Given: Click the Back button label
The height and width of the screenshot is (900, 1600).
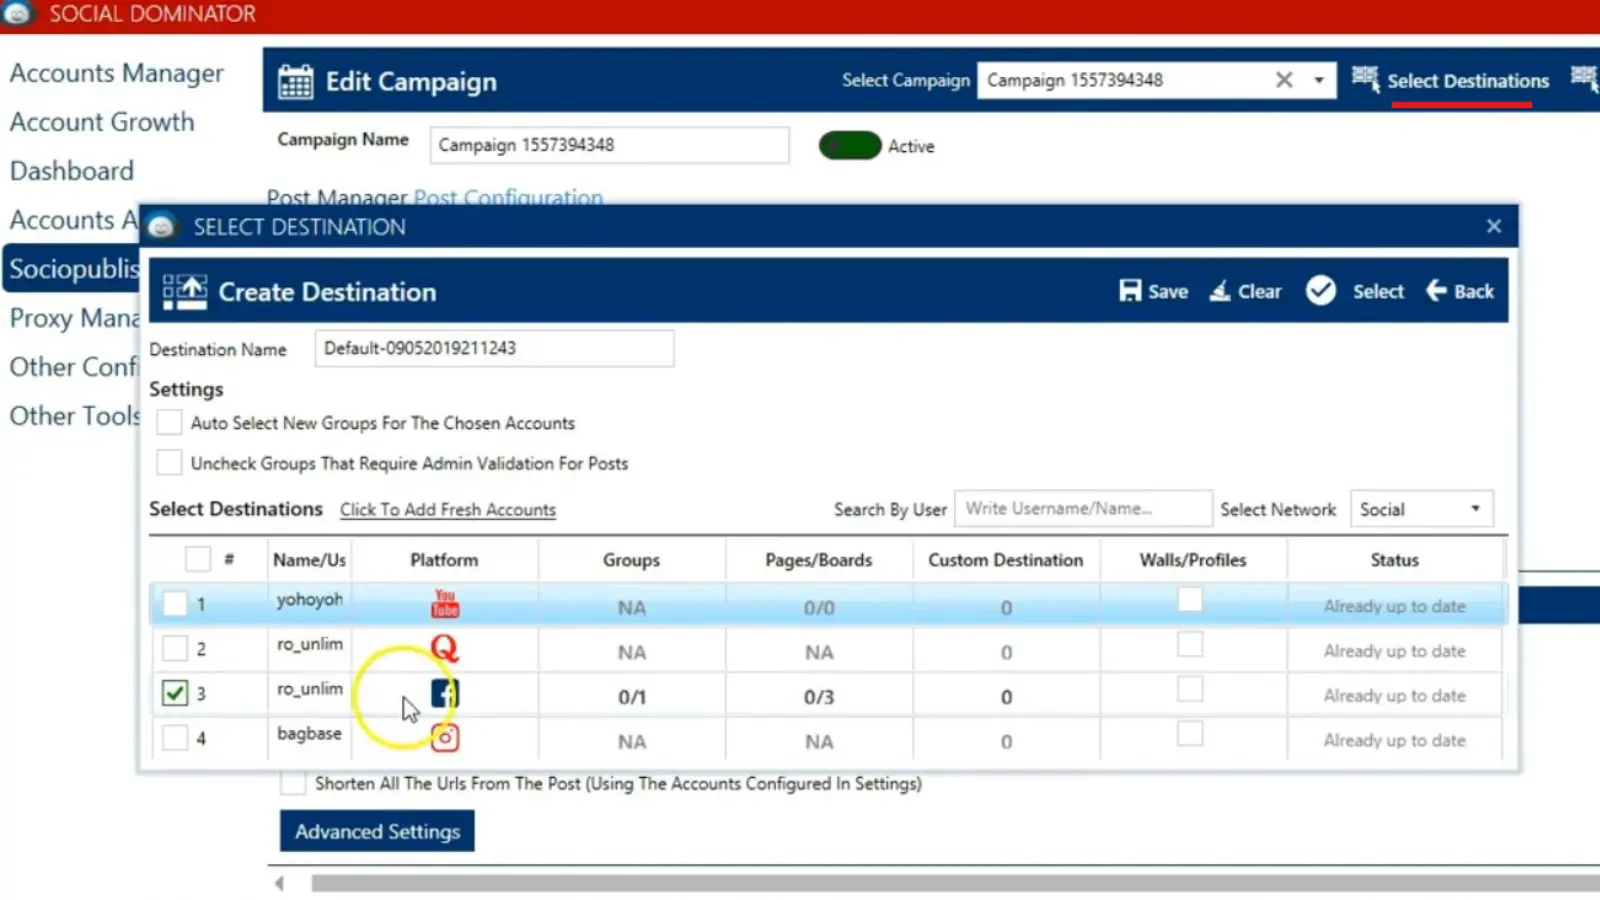Looking at the screenshot, I should [x=1474, y=292].
